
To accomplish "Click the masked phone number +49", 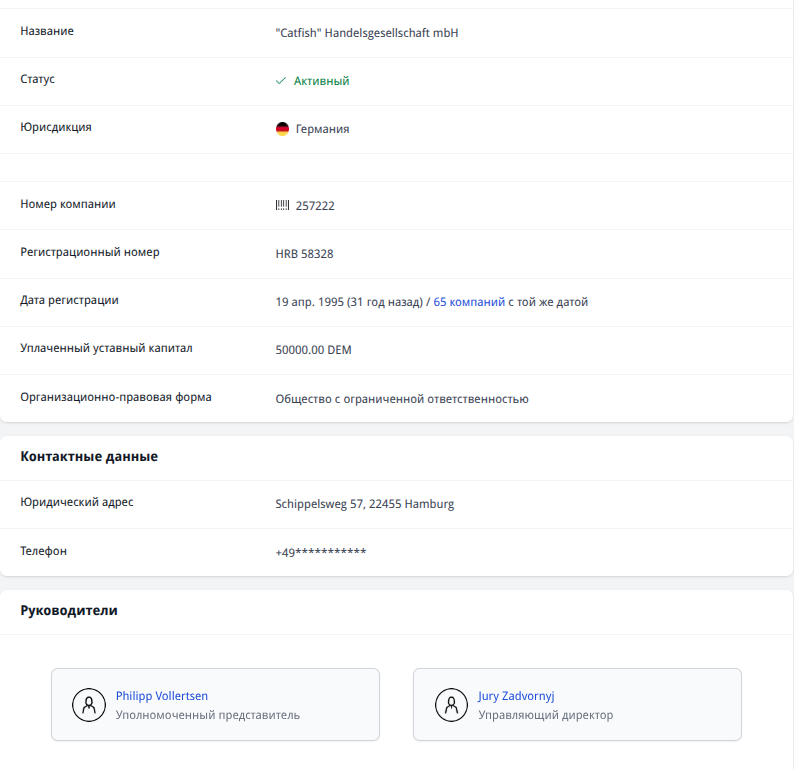I will (x=320, y=552).
